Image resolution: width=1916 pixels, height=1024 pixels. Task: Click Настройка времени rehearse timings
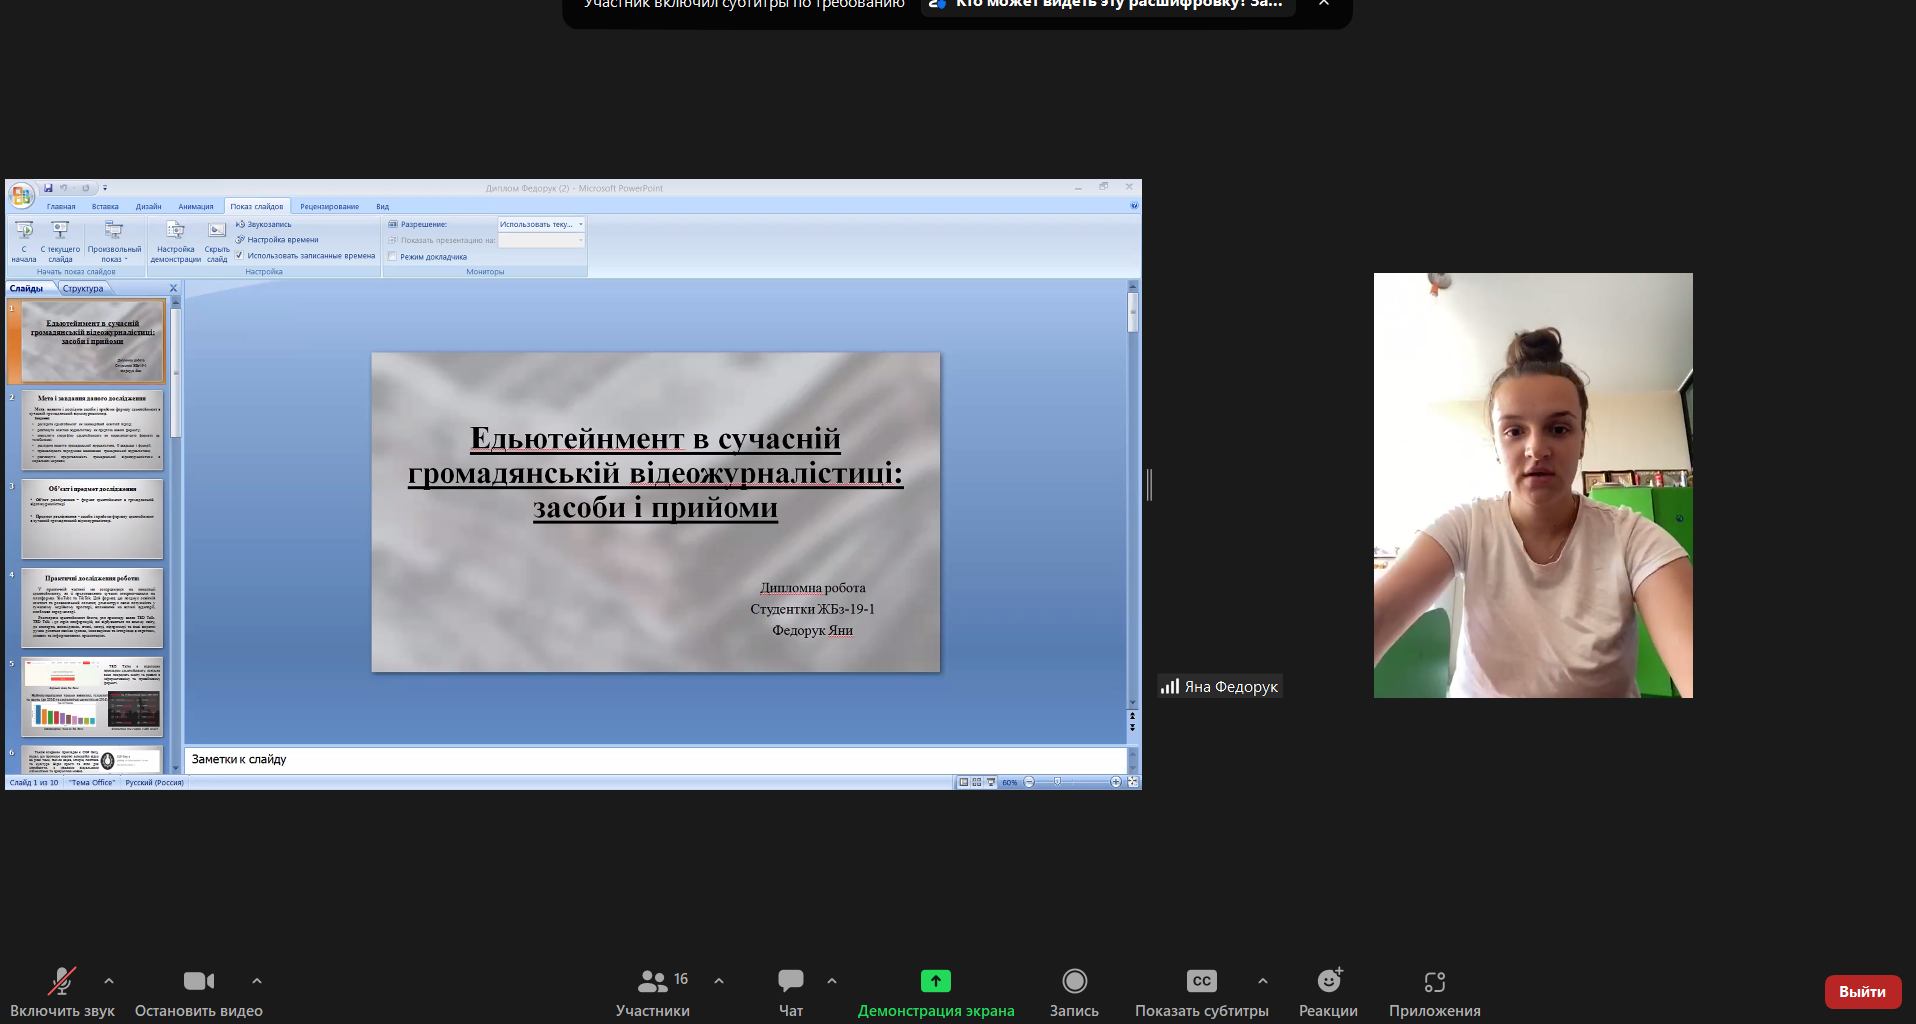pos(277,240)
